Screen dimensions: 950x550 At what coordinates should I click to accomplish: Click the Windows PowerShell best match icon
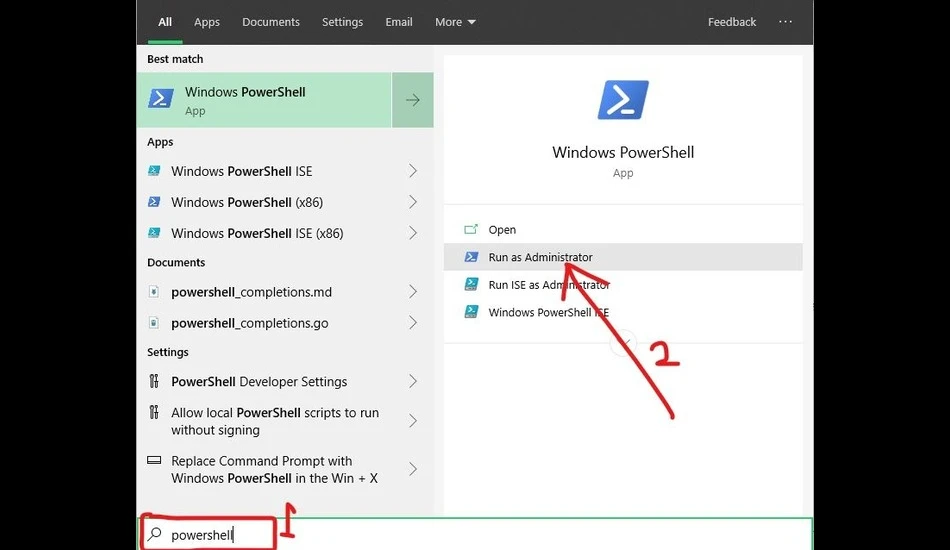pyautogui.click(x=161, y=98)
